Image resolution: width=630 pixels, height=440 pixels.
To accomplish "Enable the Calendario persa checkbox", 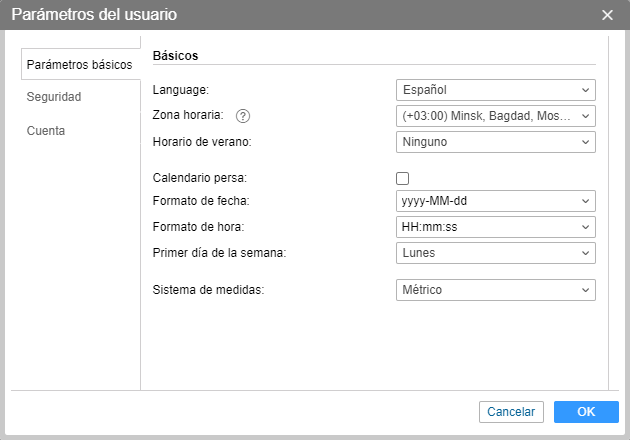I will 403,178.
